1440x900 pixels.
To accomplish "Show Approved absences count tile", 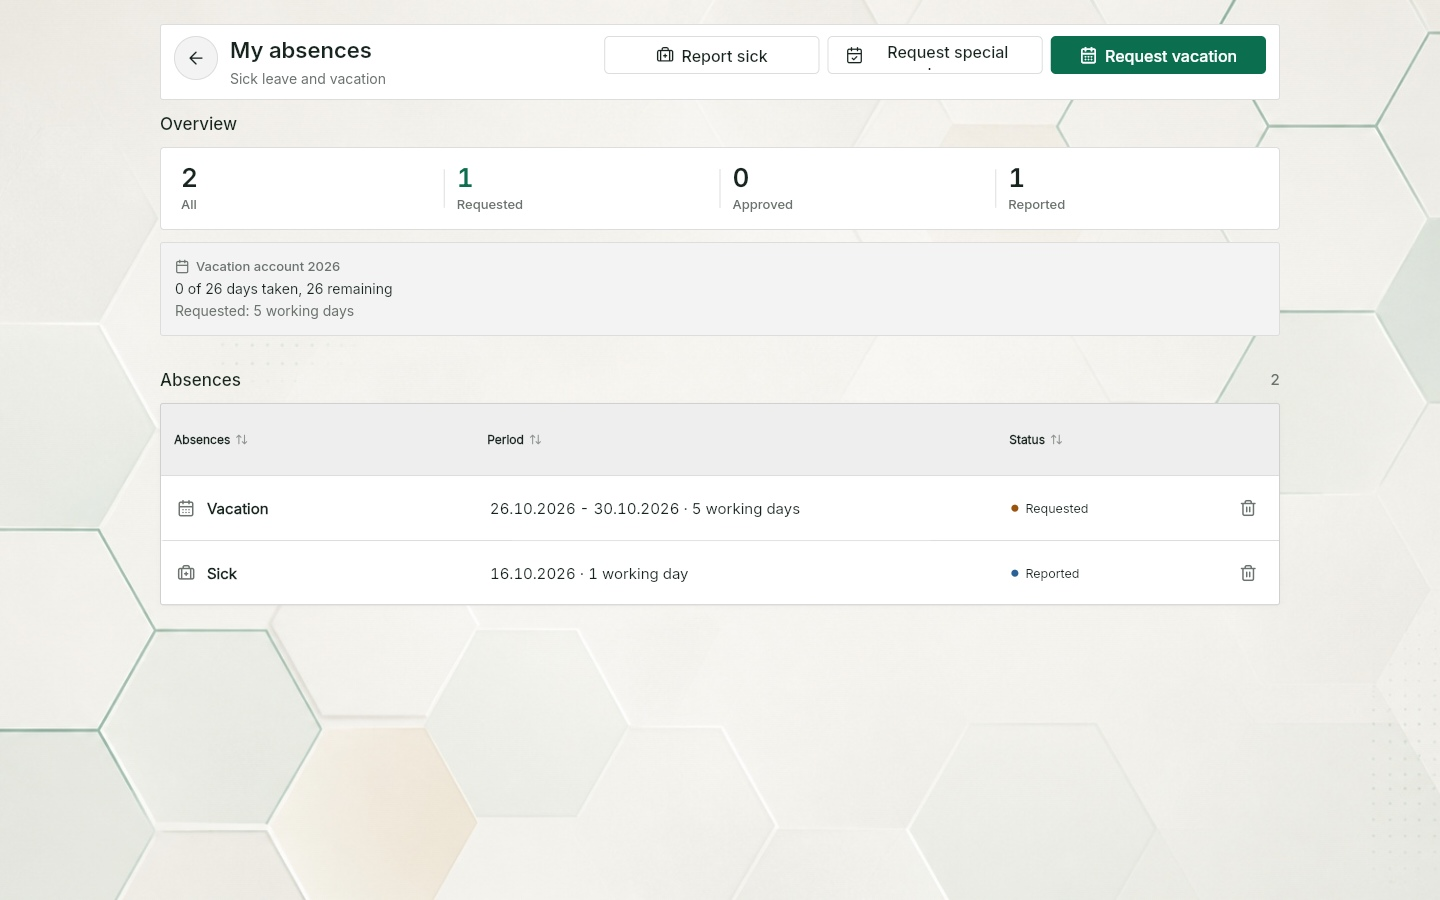I will pyautogui.click(x=858, y=189).
